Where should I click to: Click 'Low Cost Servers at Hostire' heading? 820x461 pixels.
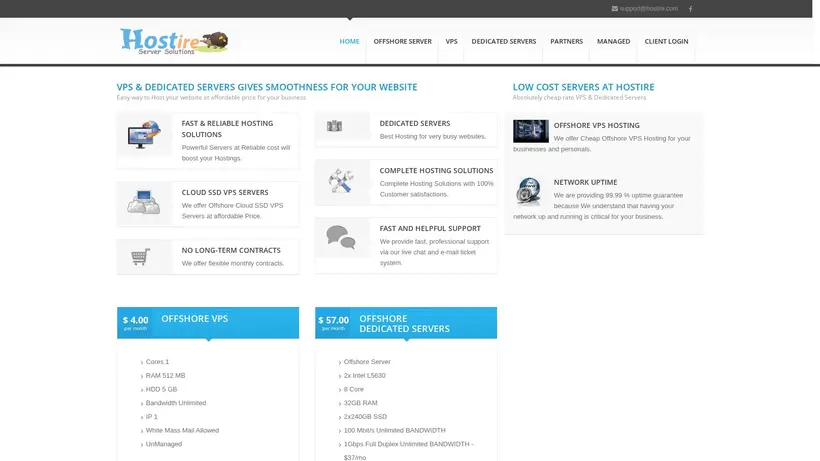[583, 87]
